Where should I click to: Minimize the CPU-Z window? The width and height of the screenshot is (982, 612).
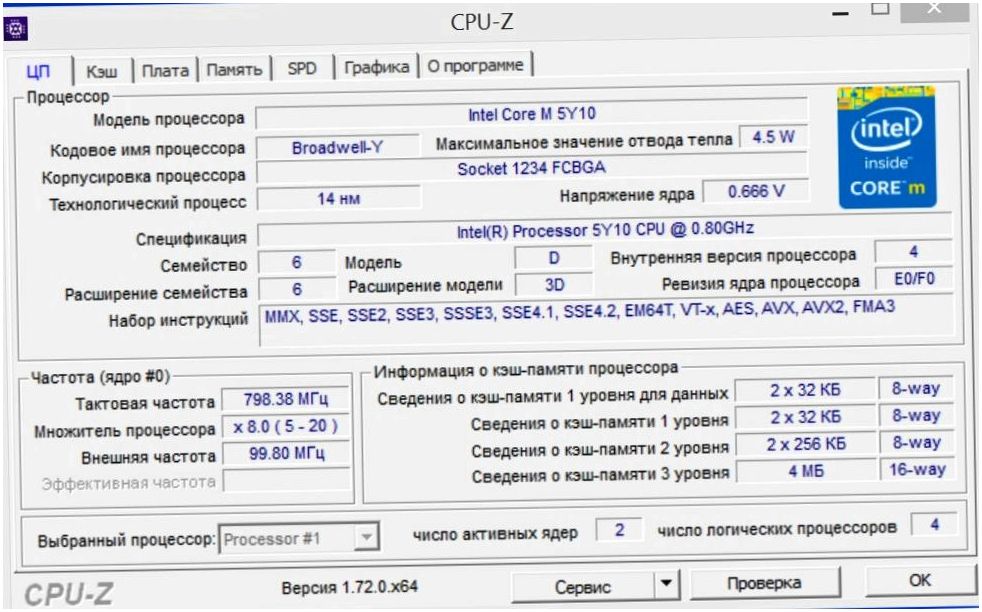click(841, 11)
